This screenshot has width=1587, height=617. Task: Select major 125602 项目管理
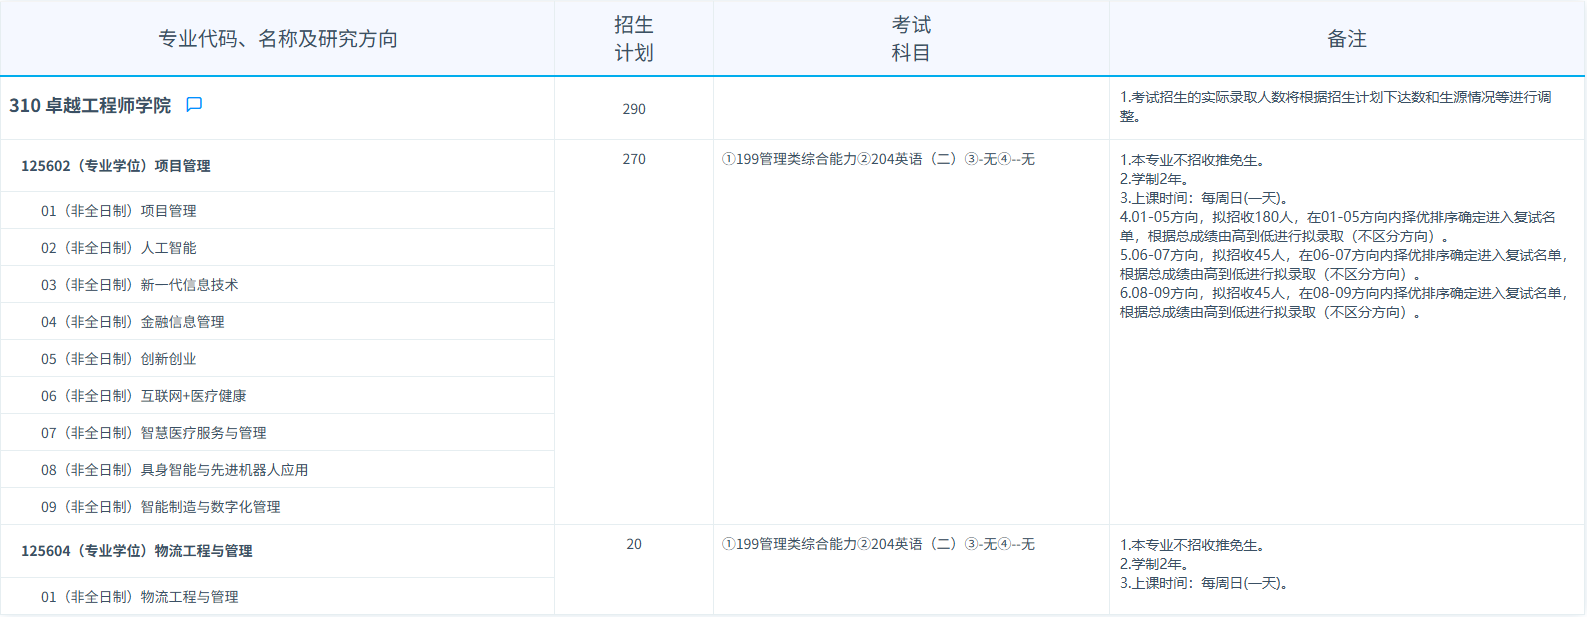tap(116, 166)
